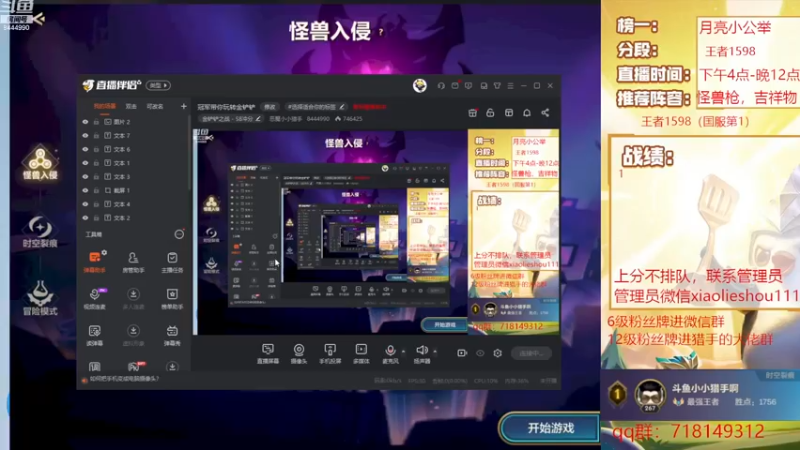Open the 弹幕秀 tool
The height and width of the screenshot is (450, 800).
pyautogui.click(x=172, y=335)
